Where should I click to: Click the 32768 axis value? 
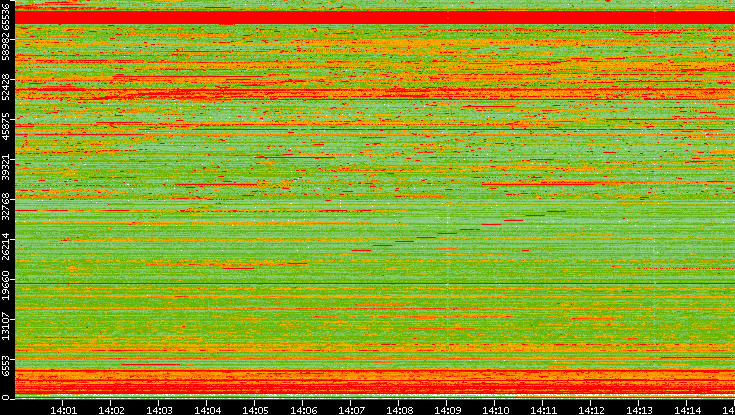point(5,204)
